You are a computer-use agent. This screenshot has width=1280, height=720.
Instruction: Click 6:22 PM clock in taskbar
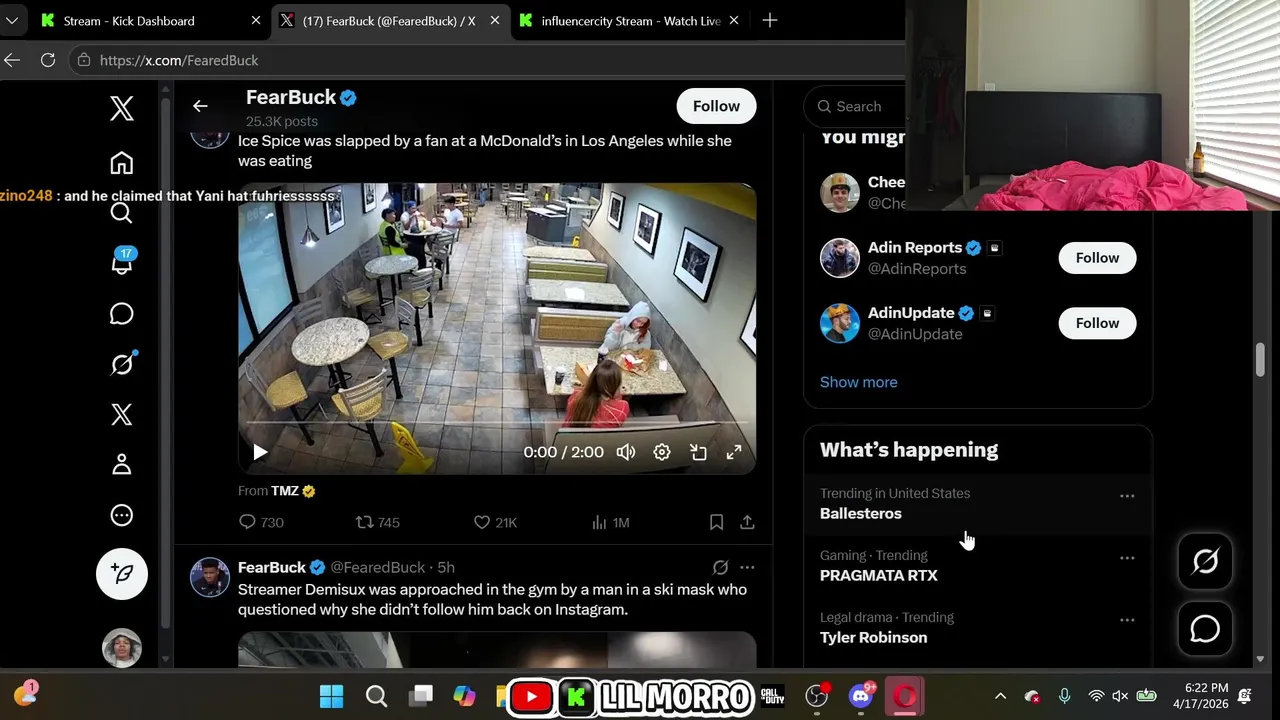point(1206,688)
